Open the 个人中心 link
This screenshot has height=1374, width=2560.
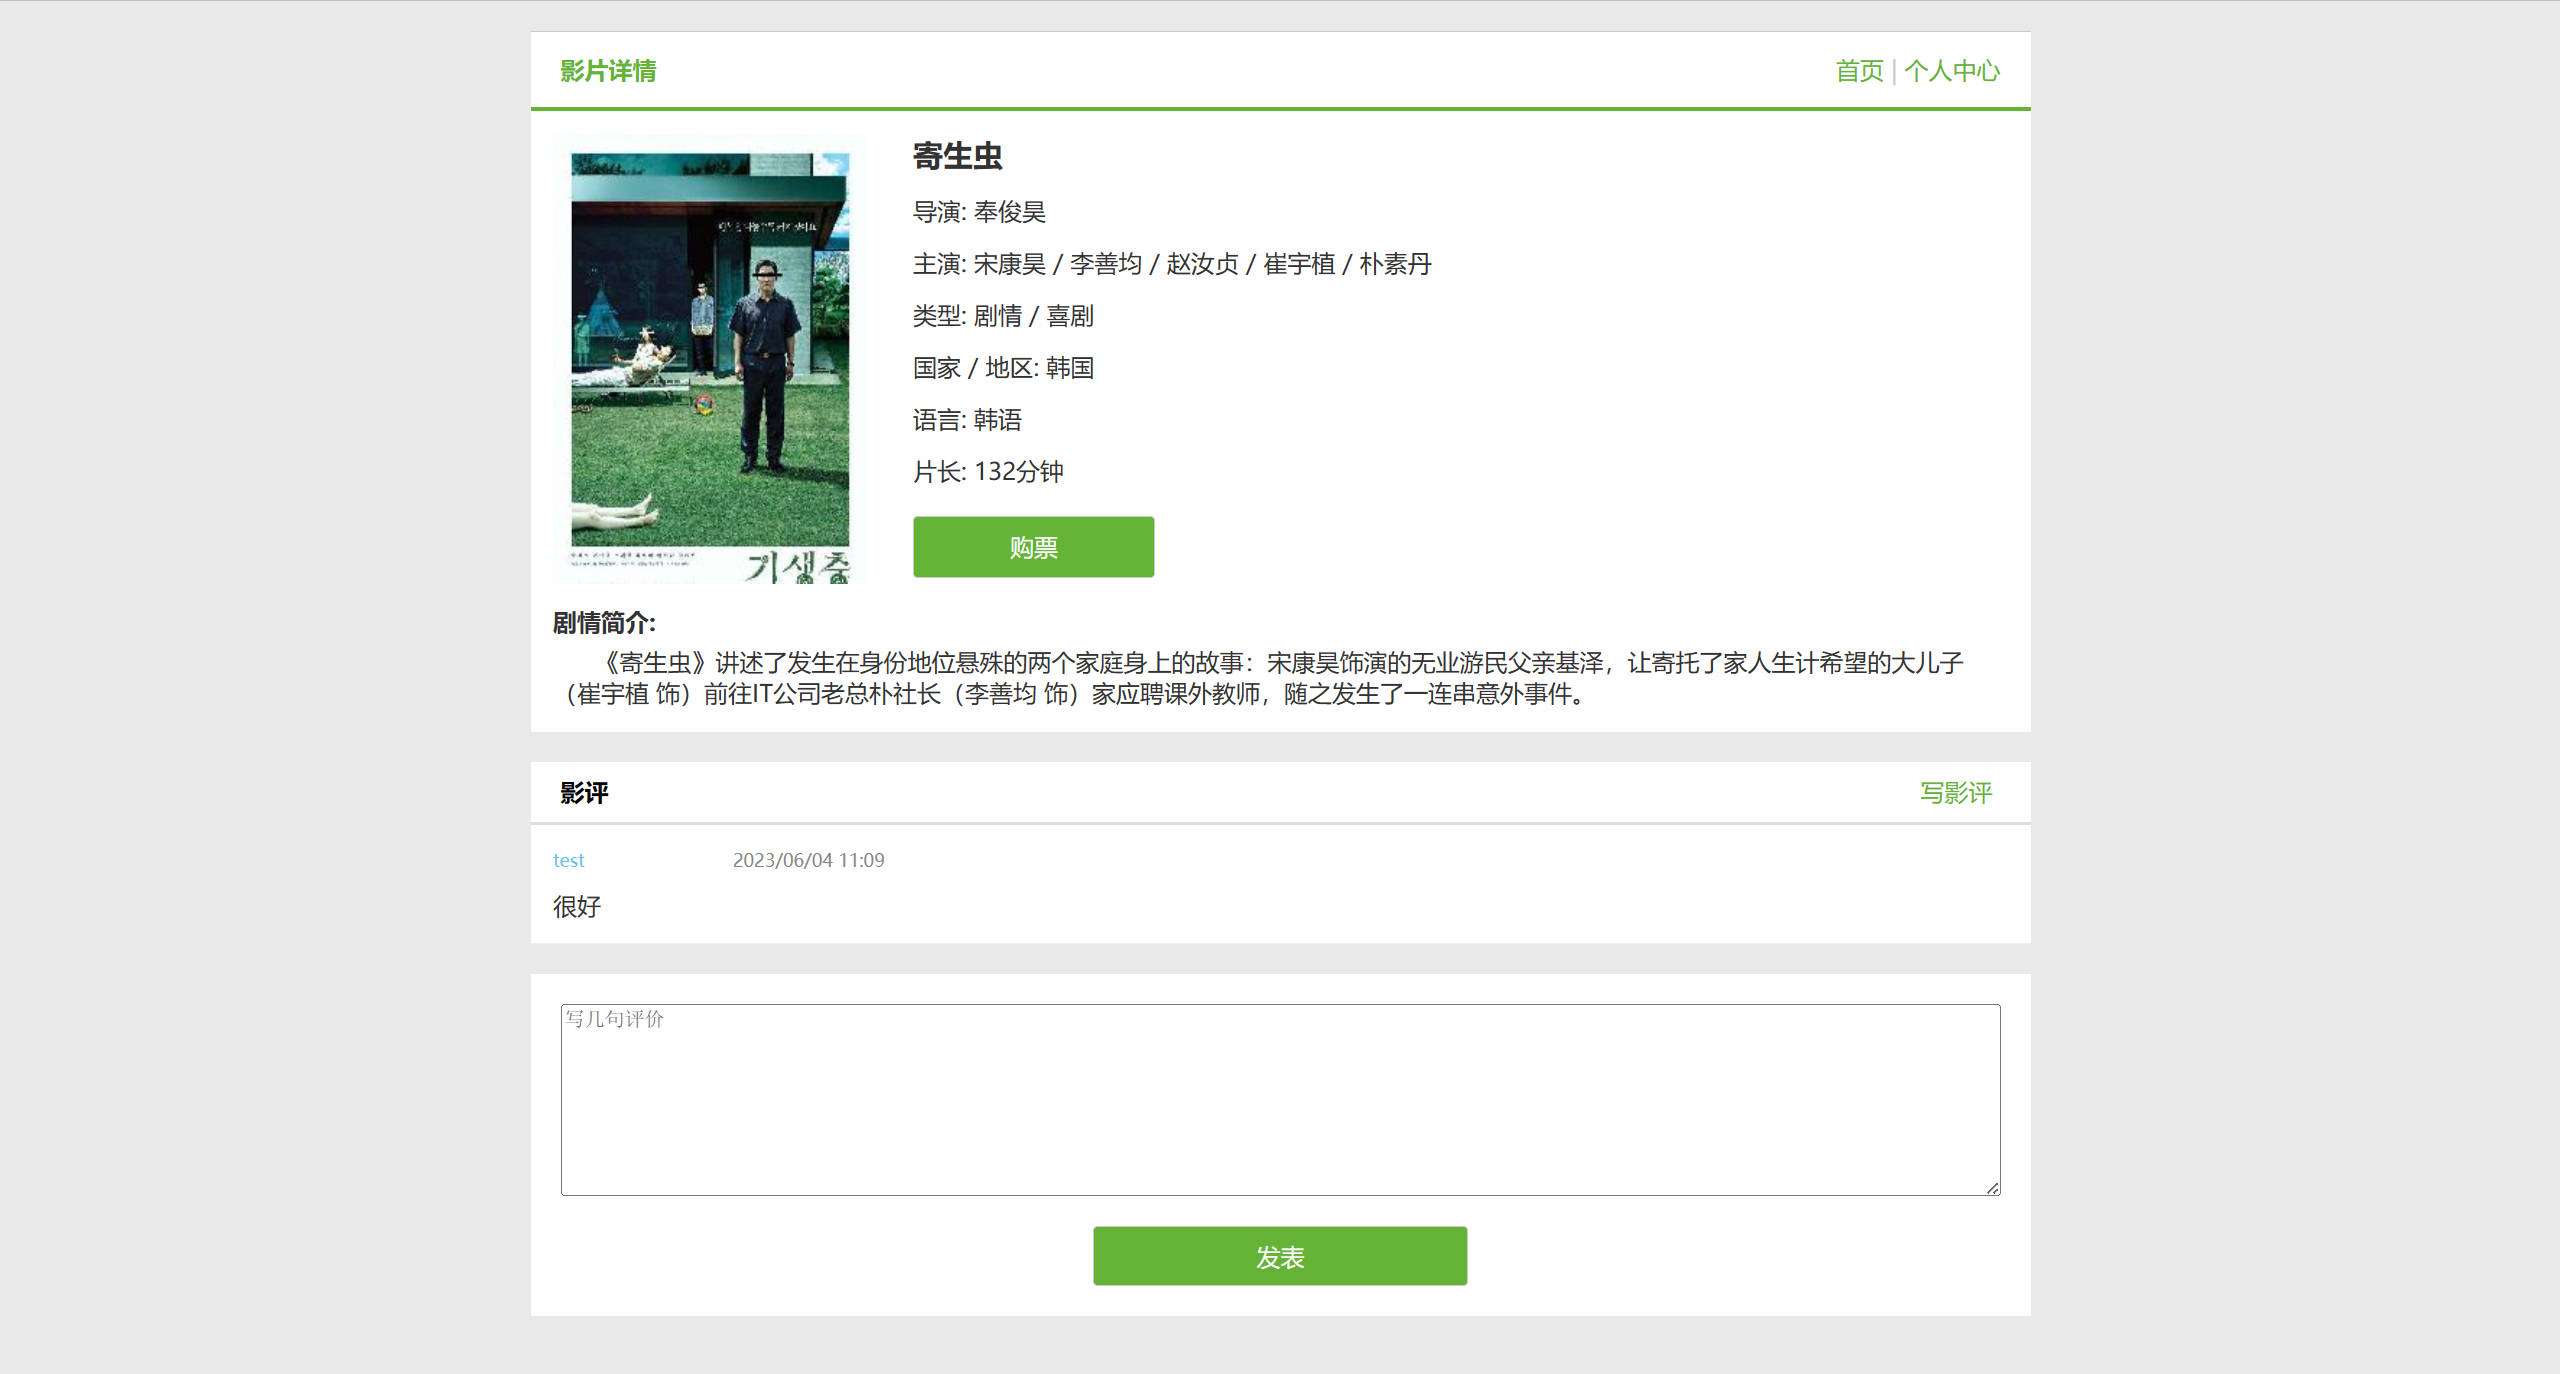click(x=1952, y=70)
